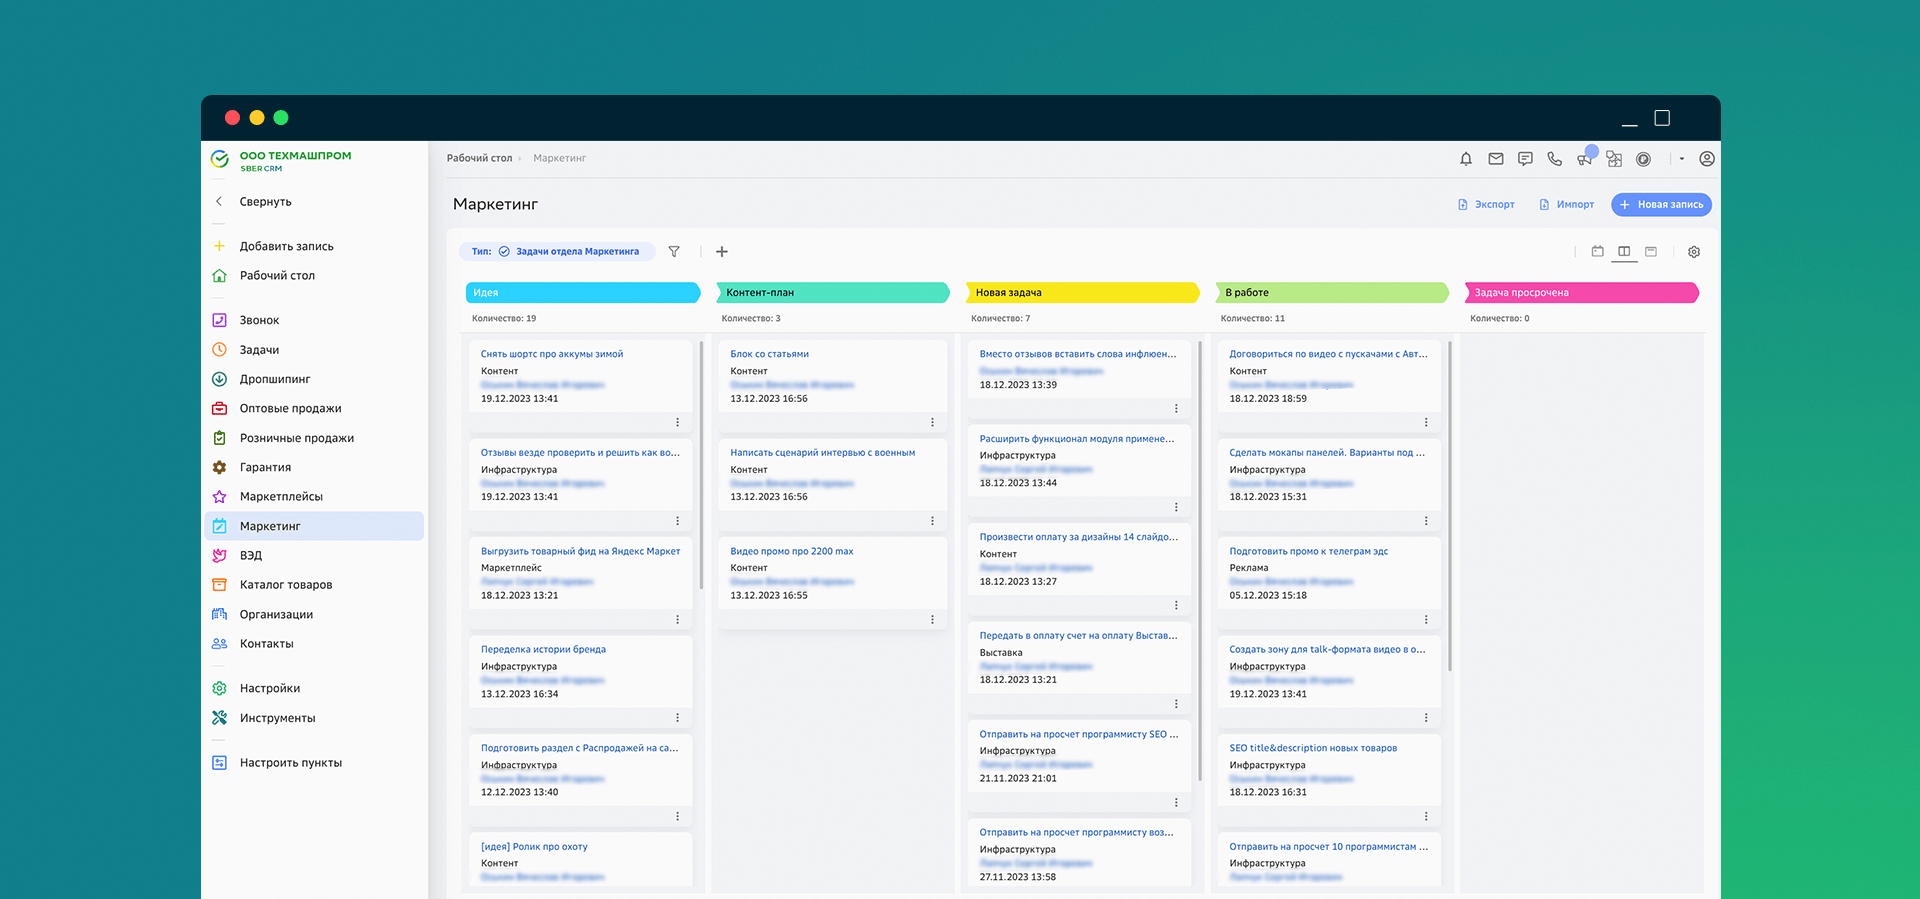
Task: Switch to calendar view
Action: [x=1598, y=252]
